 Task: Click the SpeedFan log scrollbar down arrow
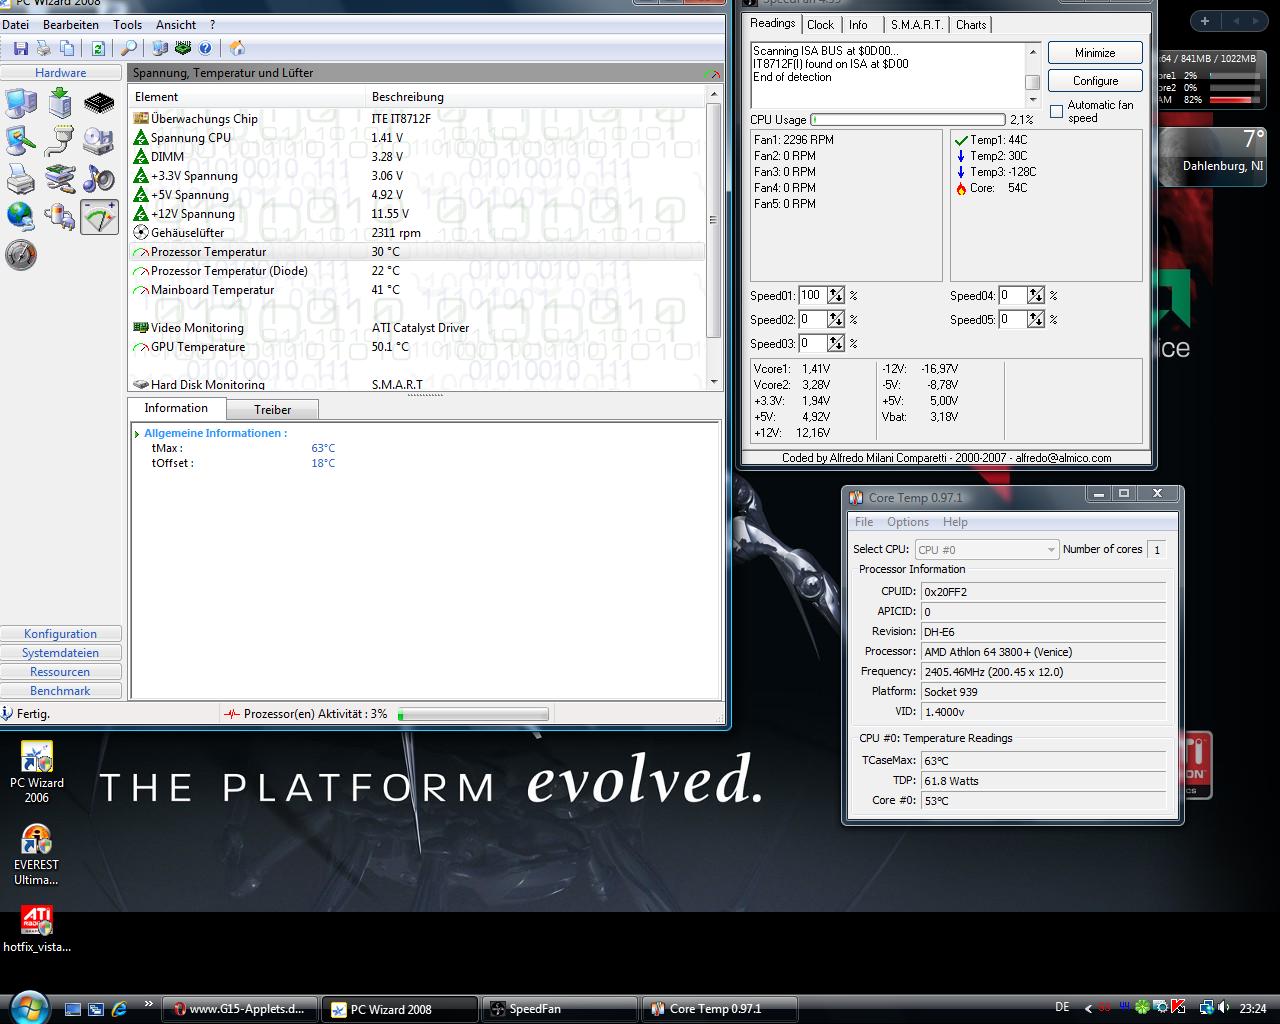pos(1033,100)
